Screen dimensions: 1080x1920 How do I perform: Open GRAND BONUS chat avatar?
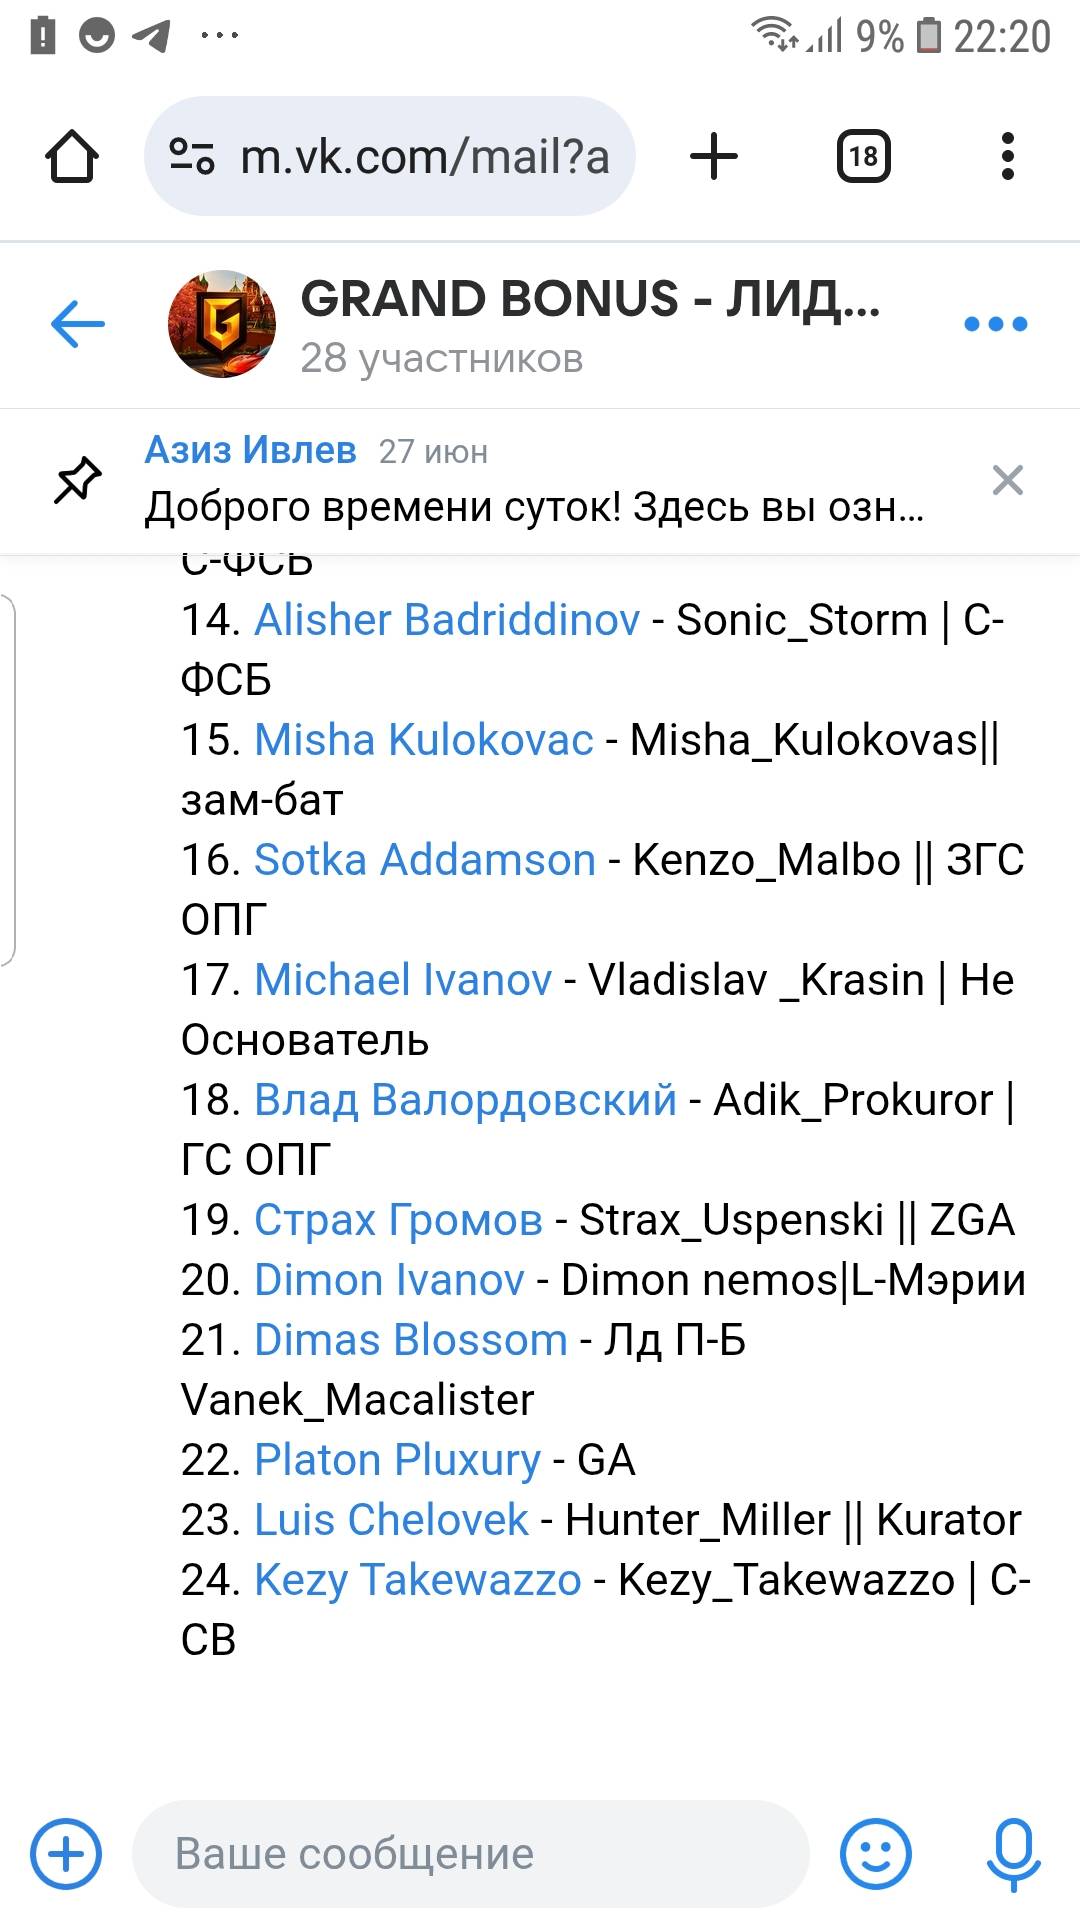click(x=222, y=324)
